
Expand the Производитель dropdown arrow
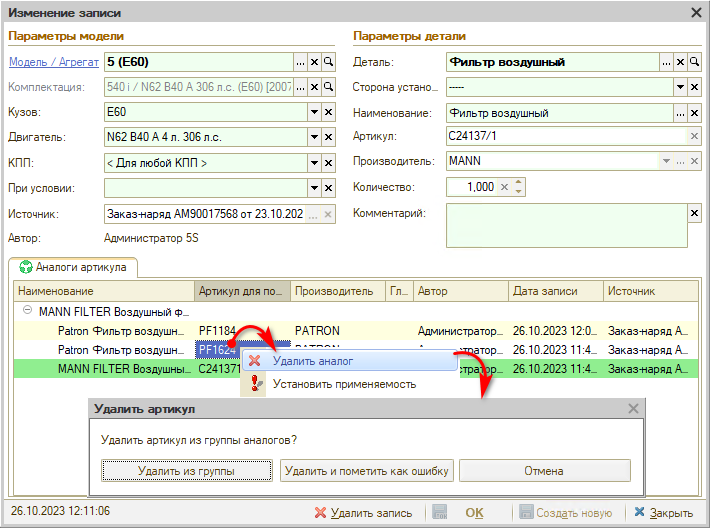(x=666, y=161)
